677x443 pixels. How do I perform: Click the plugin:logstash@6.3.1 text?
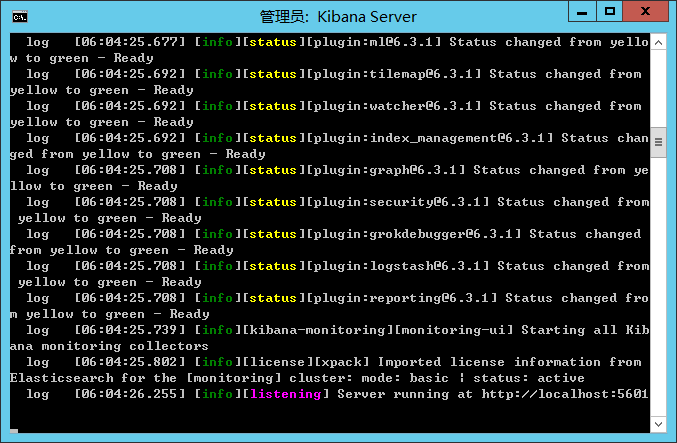398,266
